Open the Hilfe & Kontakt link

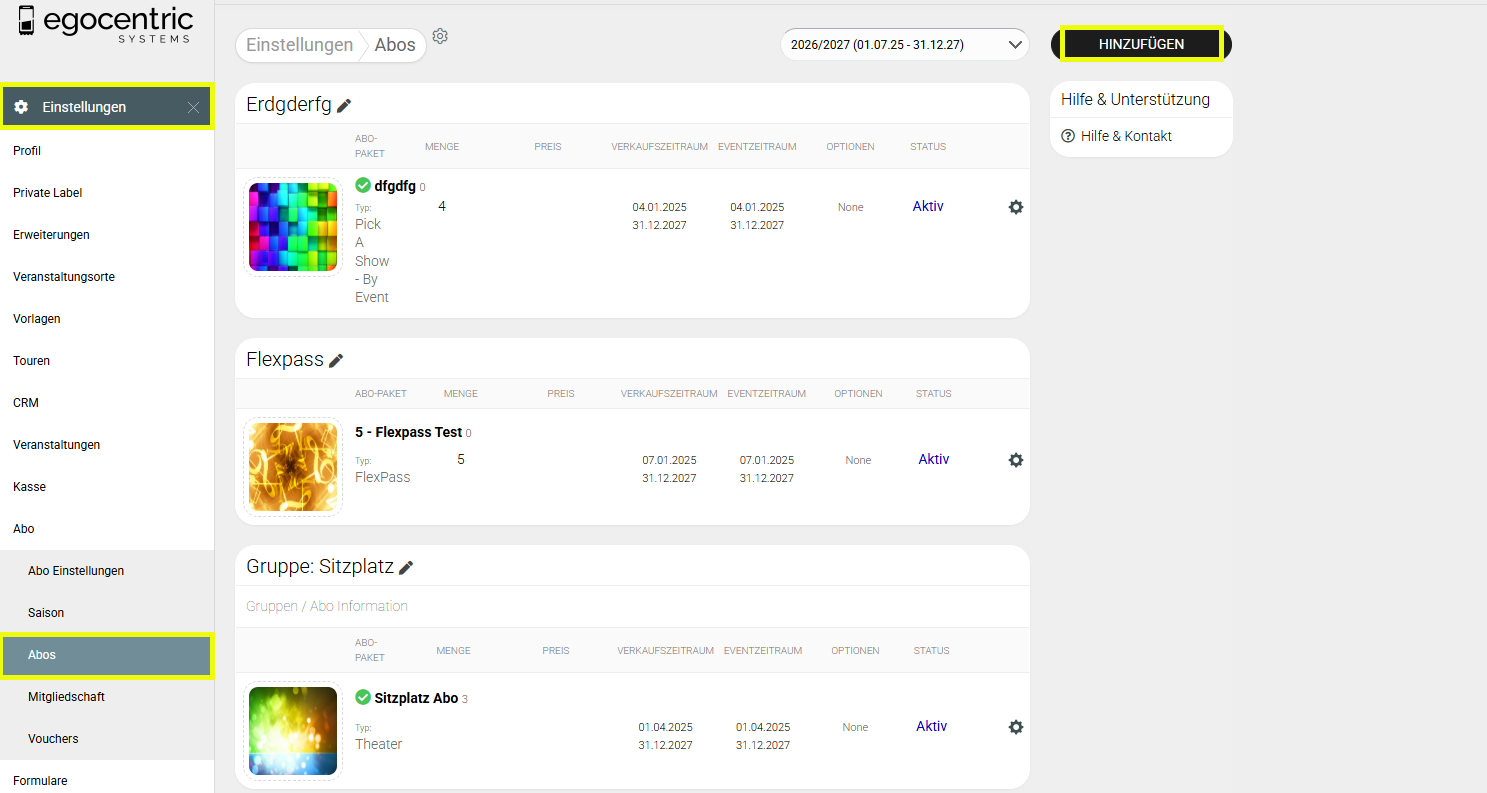1126,136
